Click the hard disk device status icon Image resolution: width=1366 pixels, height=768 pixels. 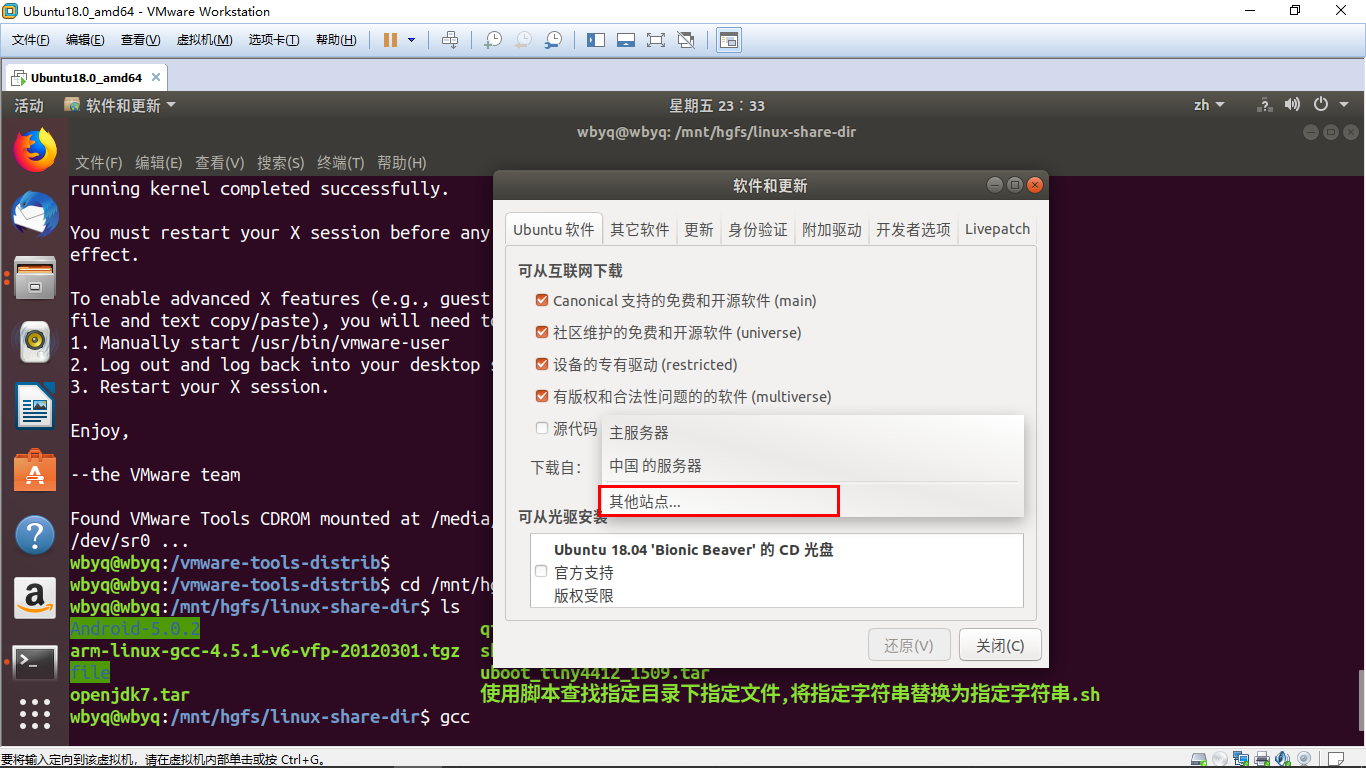[1199, 759]
